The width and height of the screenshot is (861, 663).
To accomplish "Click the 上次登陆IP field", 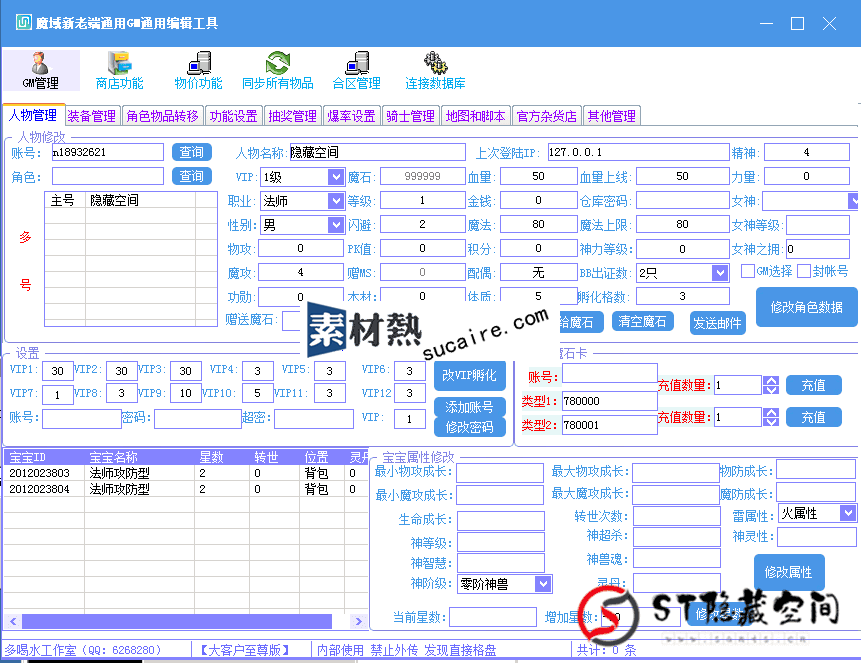I will click(x=639, y=152).
